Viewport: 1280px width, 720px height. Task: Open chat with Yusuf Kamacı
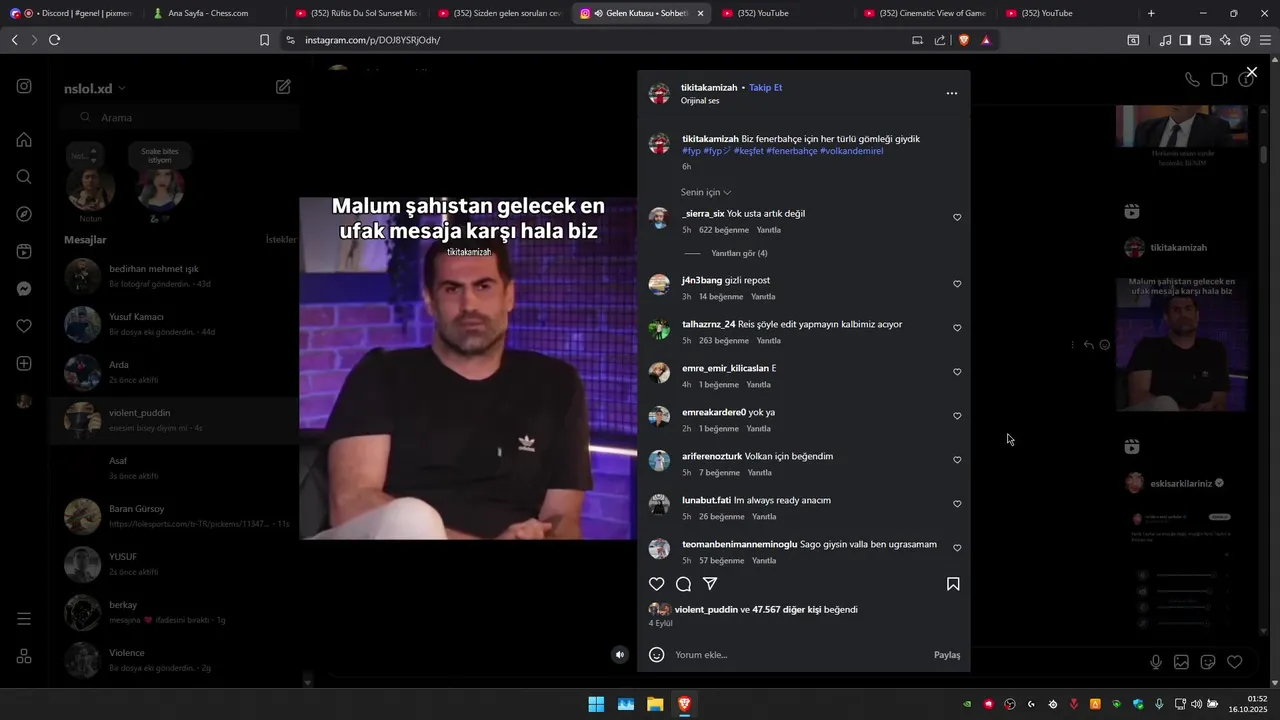coord(175,324)
